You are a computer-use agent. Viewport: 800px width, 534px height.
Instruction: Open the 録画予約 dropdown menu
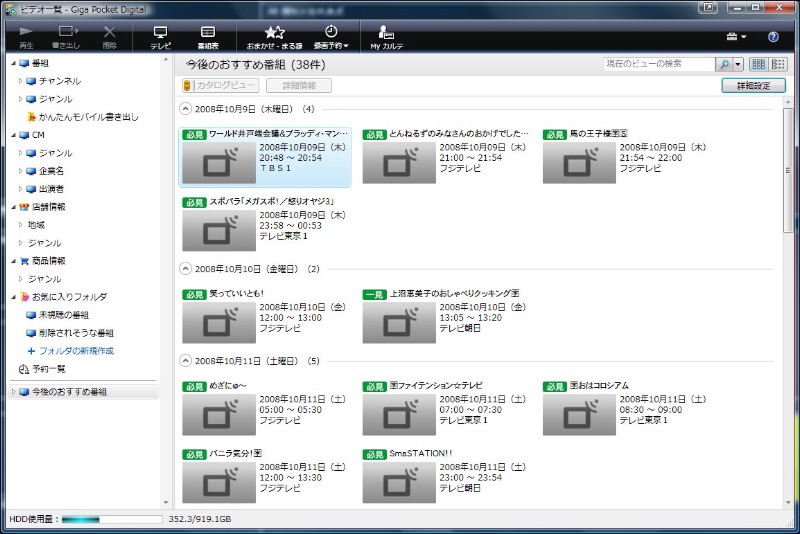pos(331,37)
